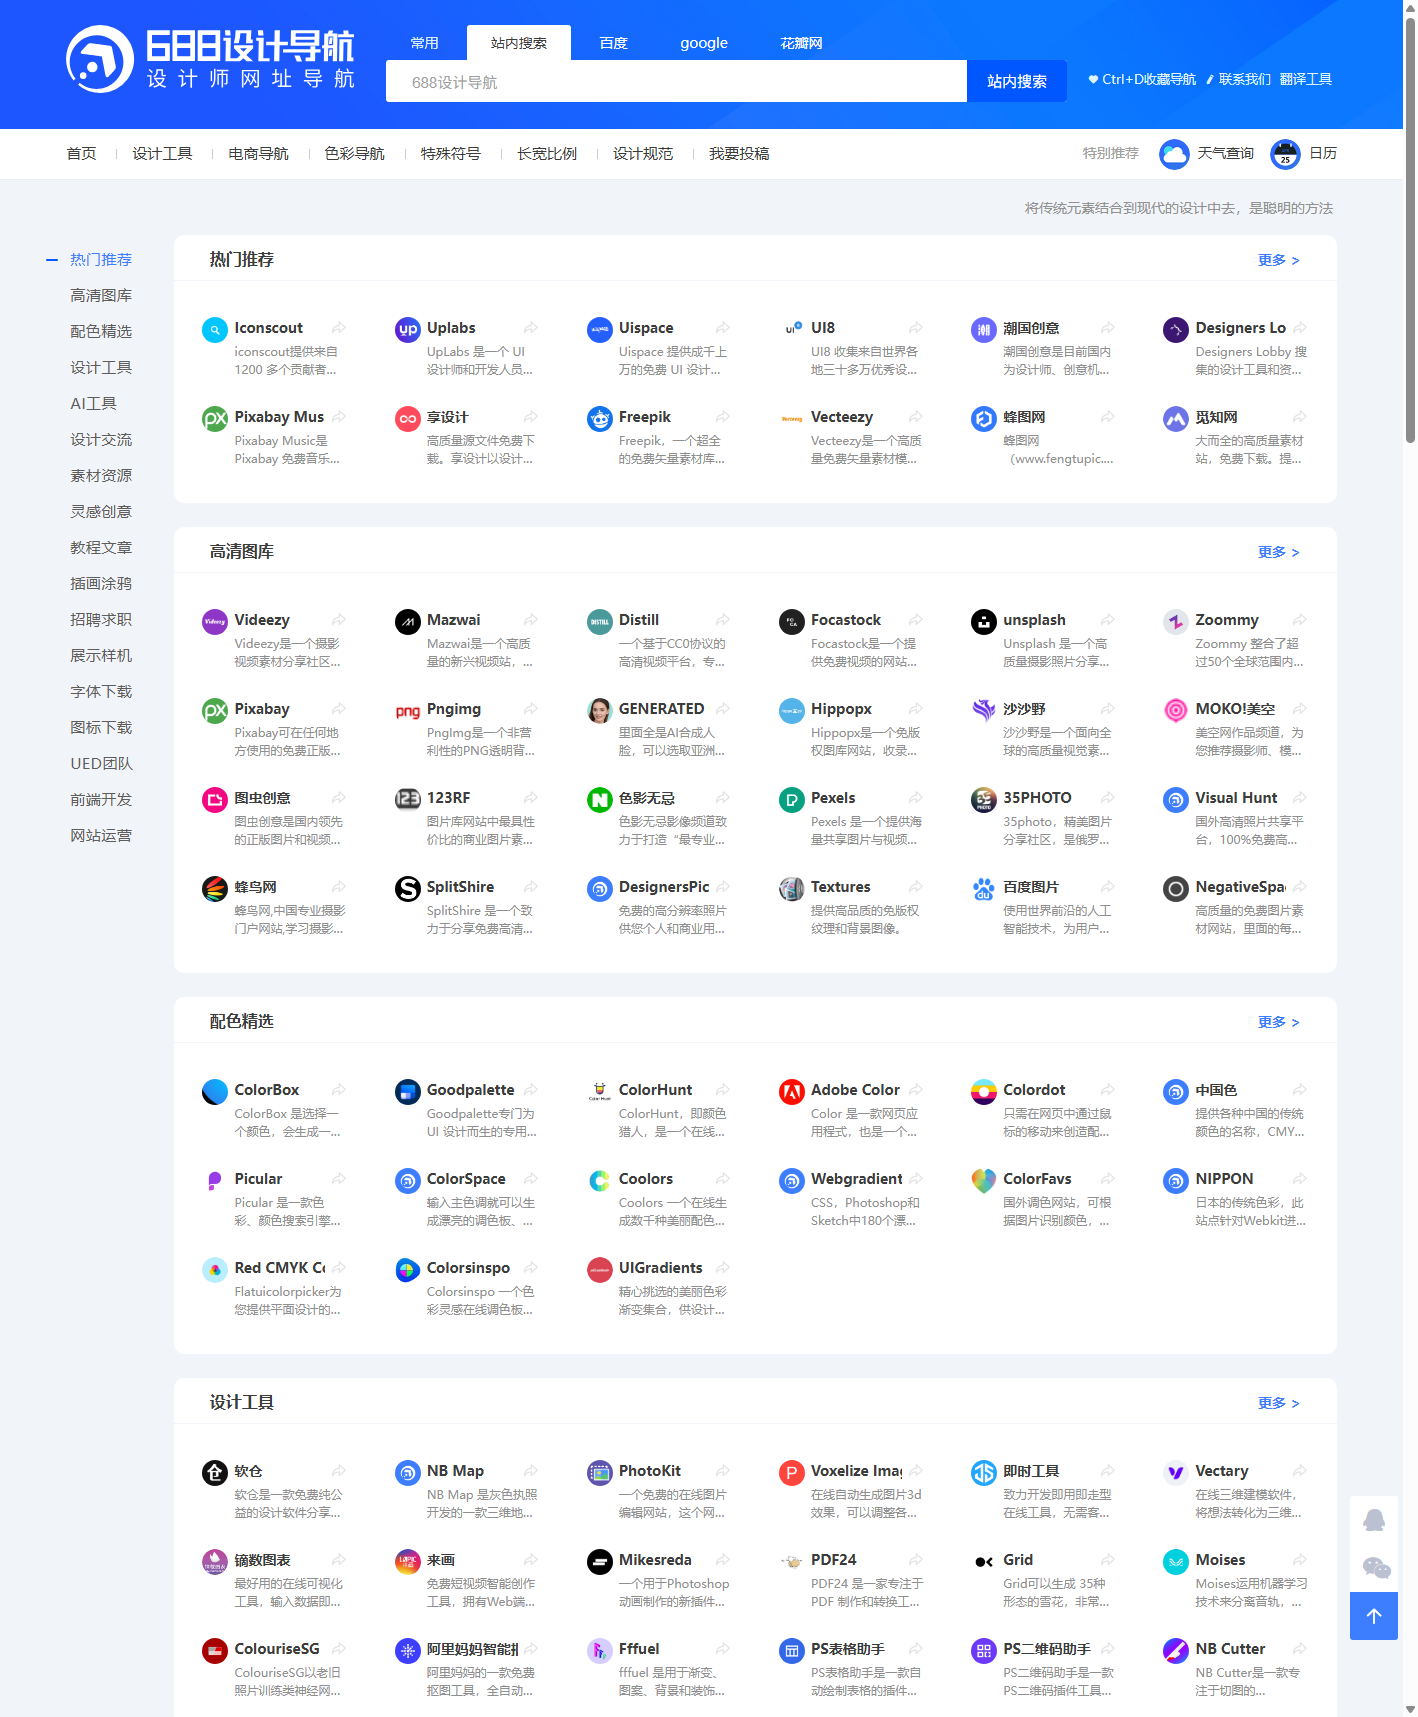Click the page vertical scrollbar
Image resolution: width=1418 pixels, height=1717 pixels.
[x=1410, y=230]
